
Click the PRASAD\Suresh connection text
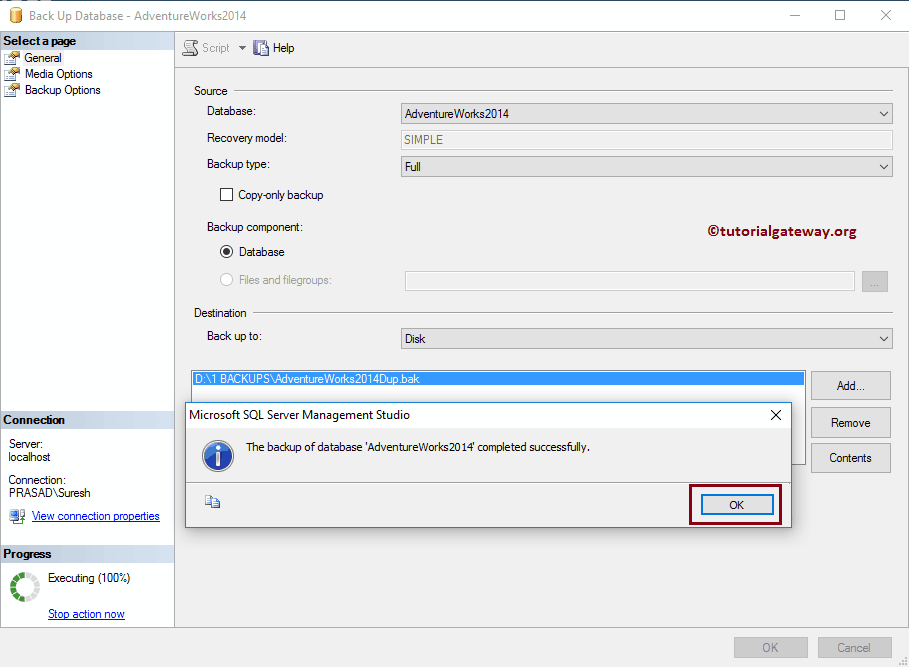[x=50, y=493]
